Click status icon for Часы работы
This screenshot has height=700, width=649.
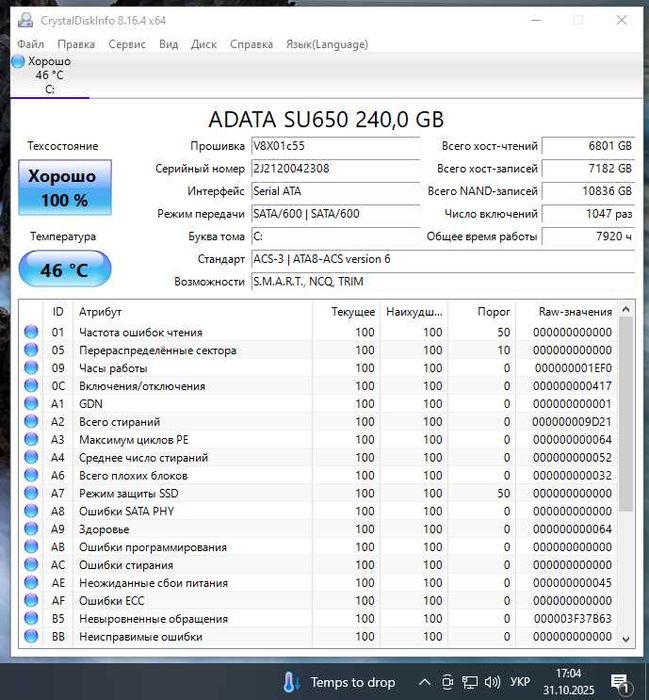tap(31, 367)
